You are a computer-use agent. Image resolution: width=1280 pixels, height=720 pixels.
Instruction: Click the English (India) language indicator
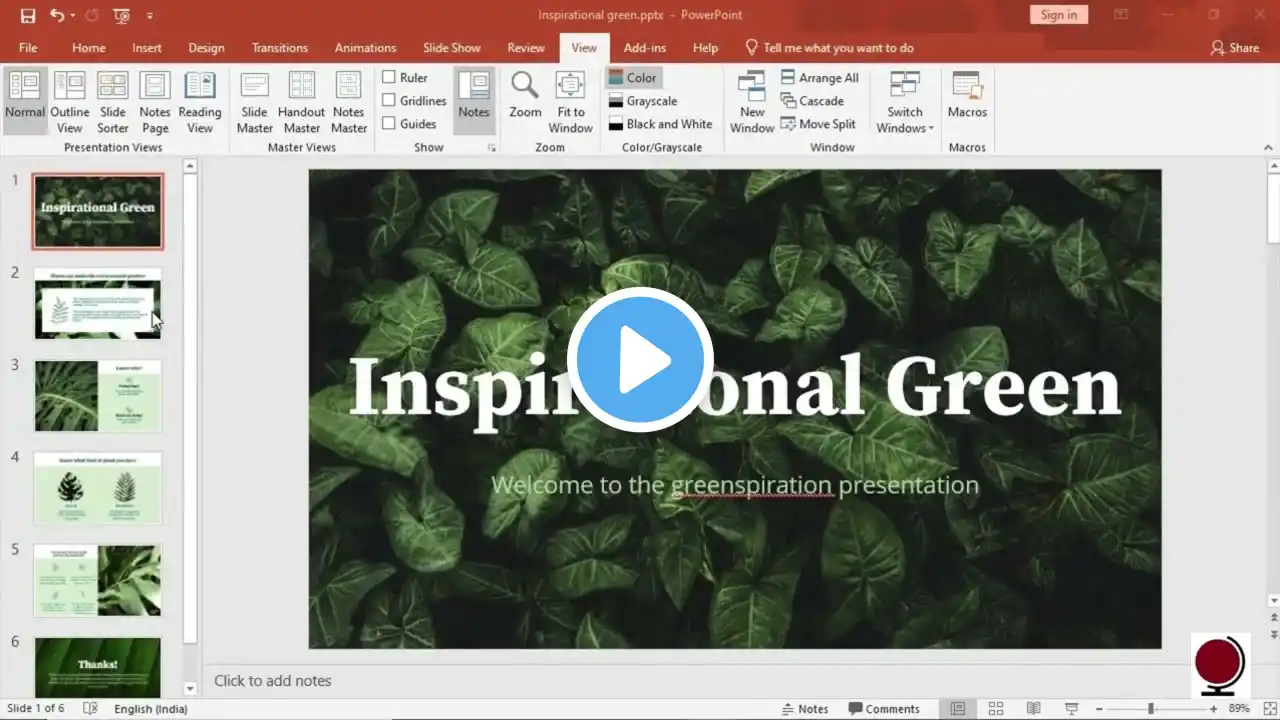coord(151,708)
